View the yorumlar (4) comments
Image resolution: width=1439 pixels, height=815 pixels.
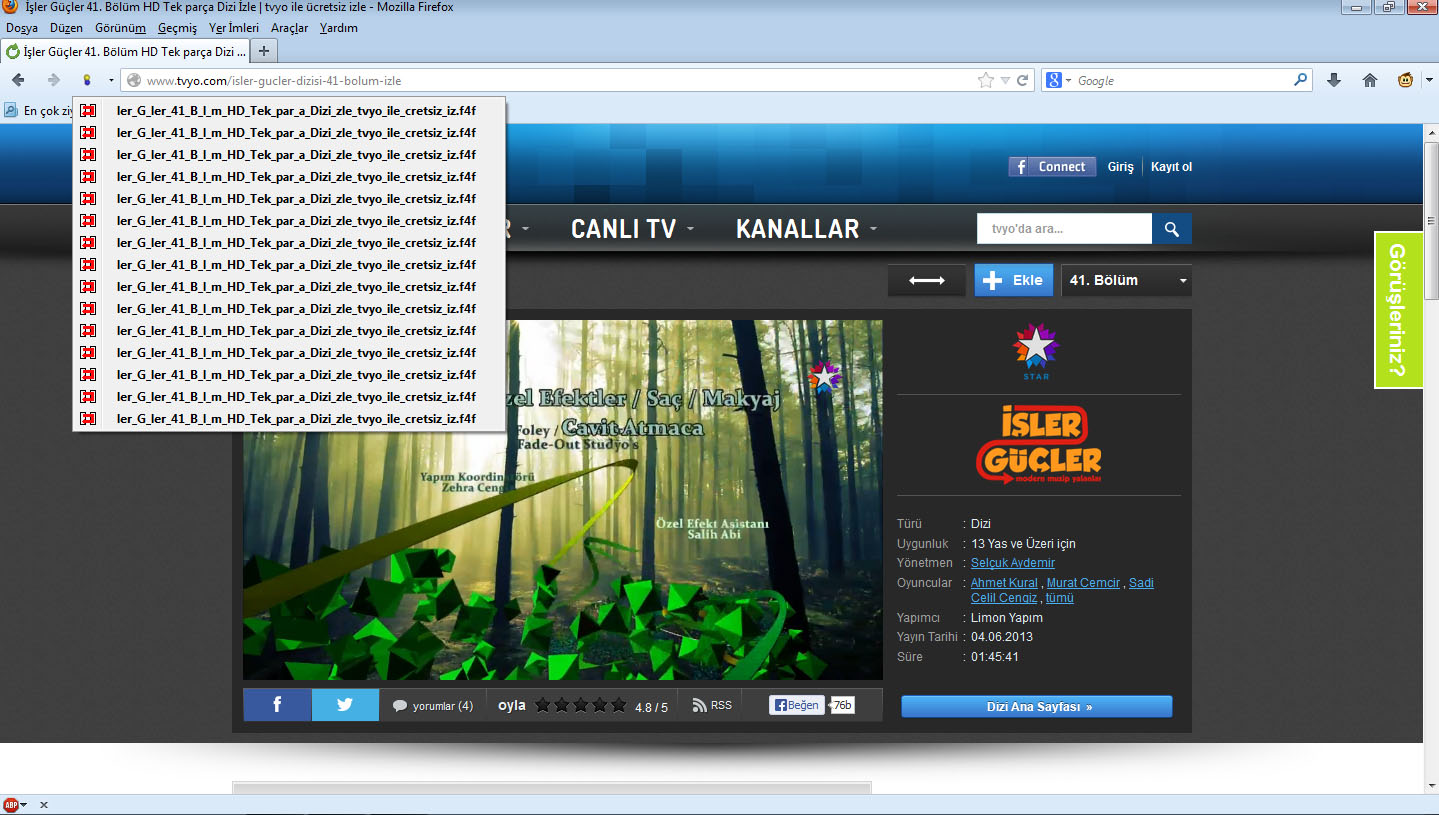point(433,705)
